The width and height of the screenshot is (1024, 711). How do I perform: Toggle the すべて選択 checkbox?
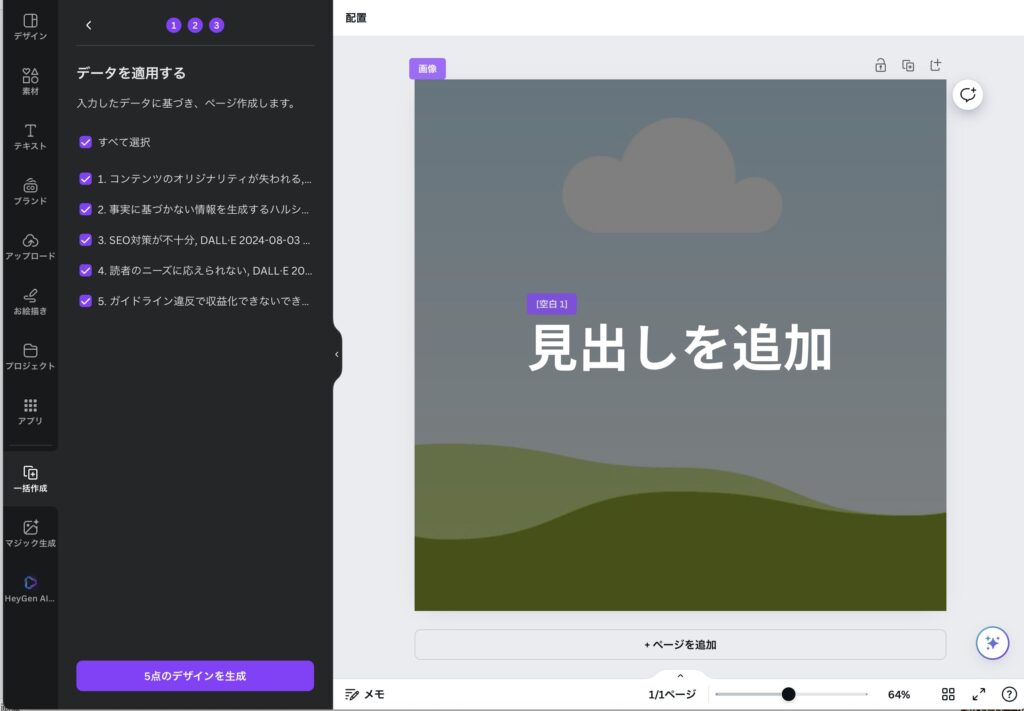pos(86,142)
